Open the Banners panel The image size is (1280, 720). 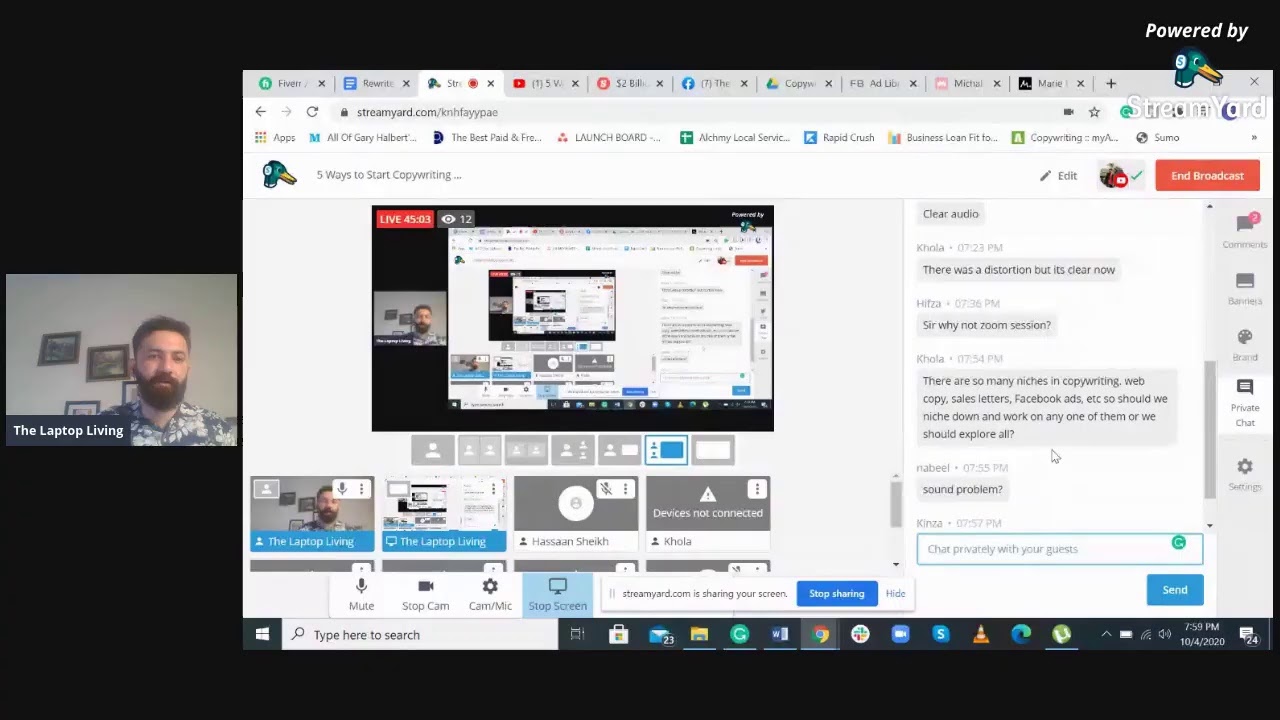click(x=1245, y=289)
